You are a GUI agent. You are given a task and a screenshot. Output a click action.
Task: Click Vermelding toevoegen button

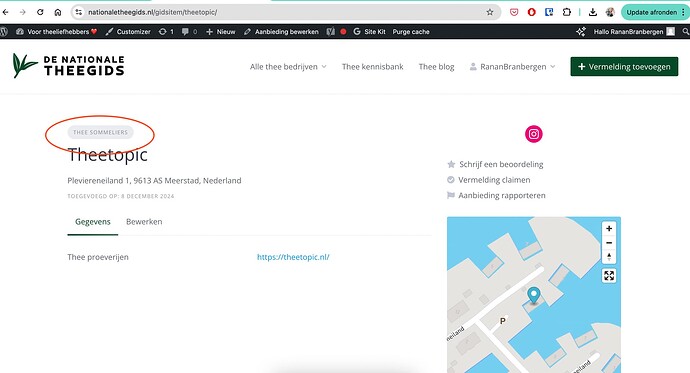[624, 67]
